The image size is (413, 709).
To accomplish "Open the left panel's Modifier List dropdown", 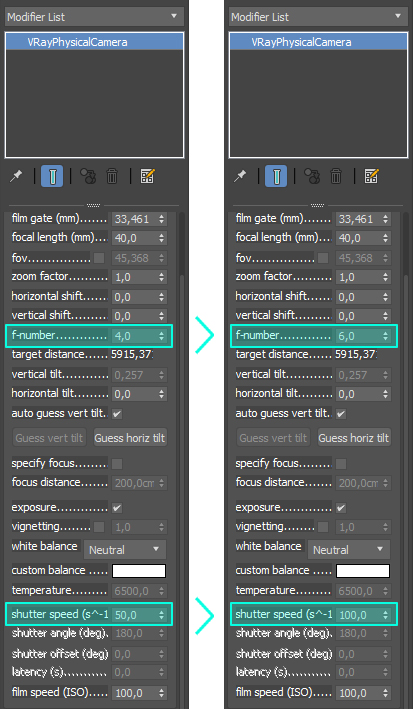I will [94, 17].
